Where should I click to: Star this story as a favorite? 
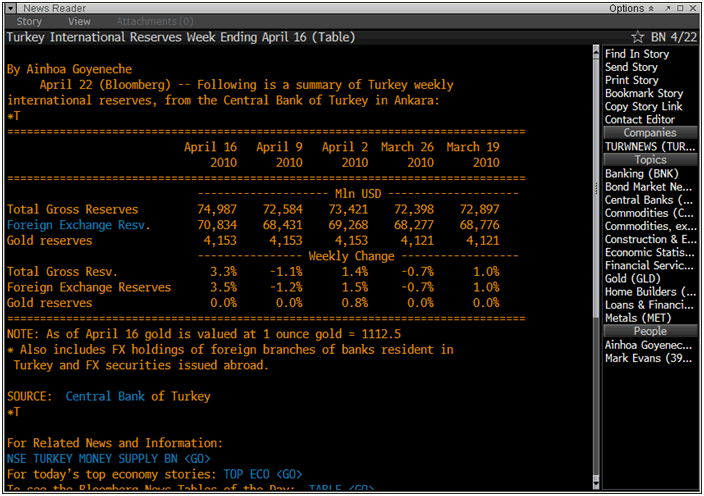coord(638,37)
